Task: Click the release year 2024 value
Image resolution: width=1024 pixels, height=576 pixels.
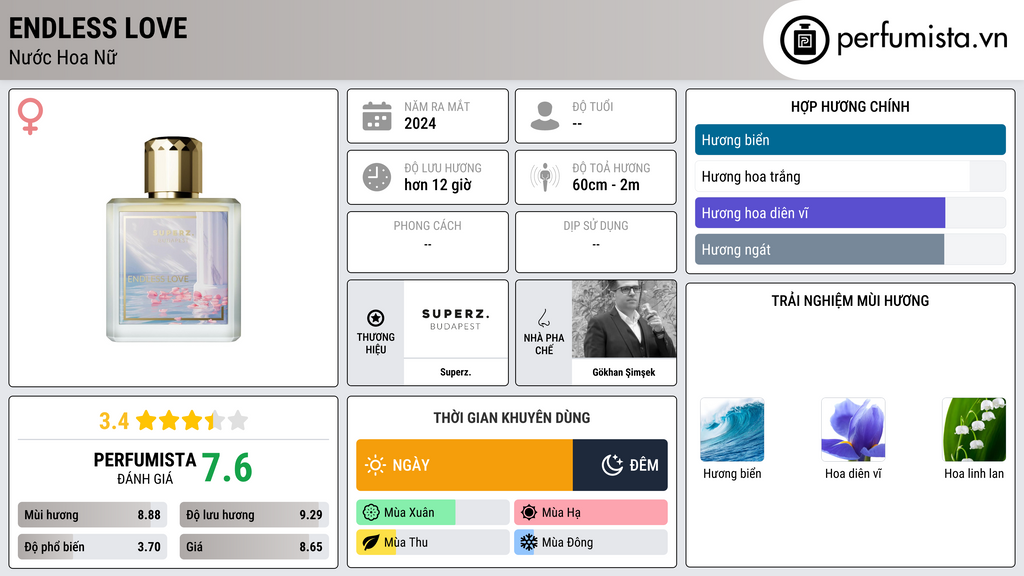Action: [x=420, y=123]
